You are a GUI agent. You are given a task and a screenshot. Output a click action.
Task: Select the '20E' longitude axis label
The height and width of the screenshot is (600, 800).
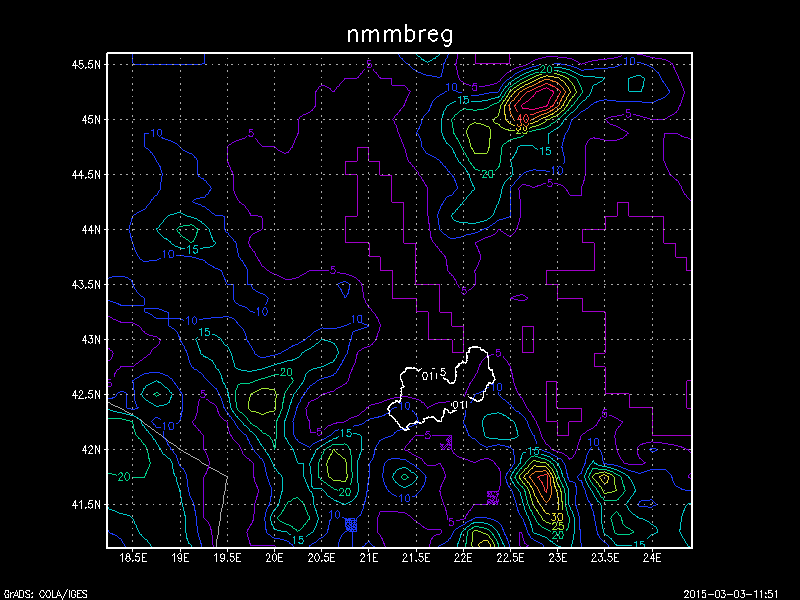(x=274, y=558)
